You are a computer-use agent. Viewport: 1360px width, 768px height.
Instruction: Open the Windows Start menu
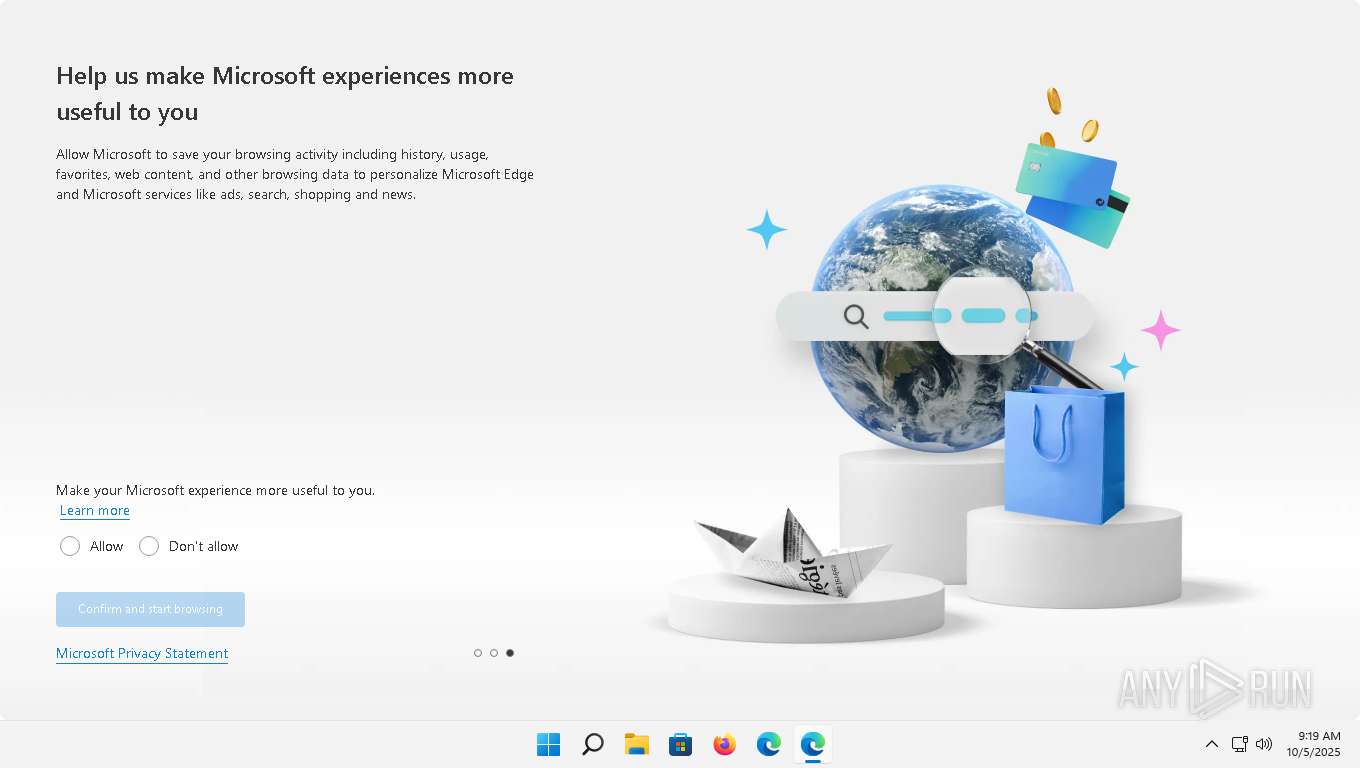pos(549,744)
